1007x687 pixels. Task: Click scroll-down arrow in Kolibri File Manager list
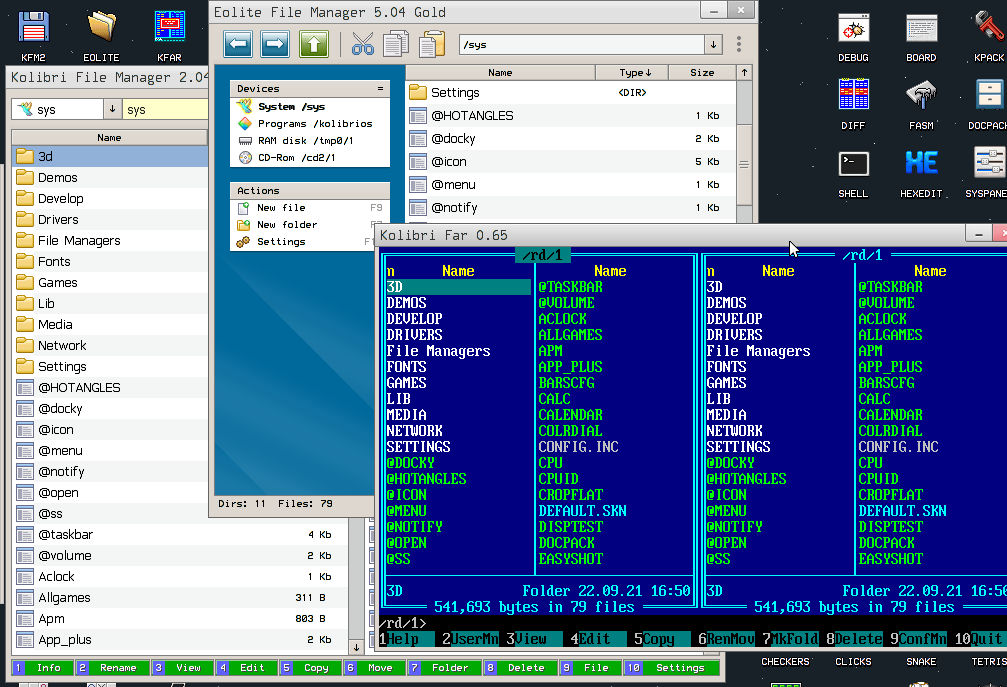(356, 647)
